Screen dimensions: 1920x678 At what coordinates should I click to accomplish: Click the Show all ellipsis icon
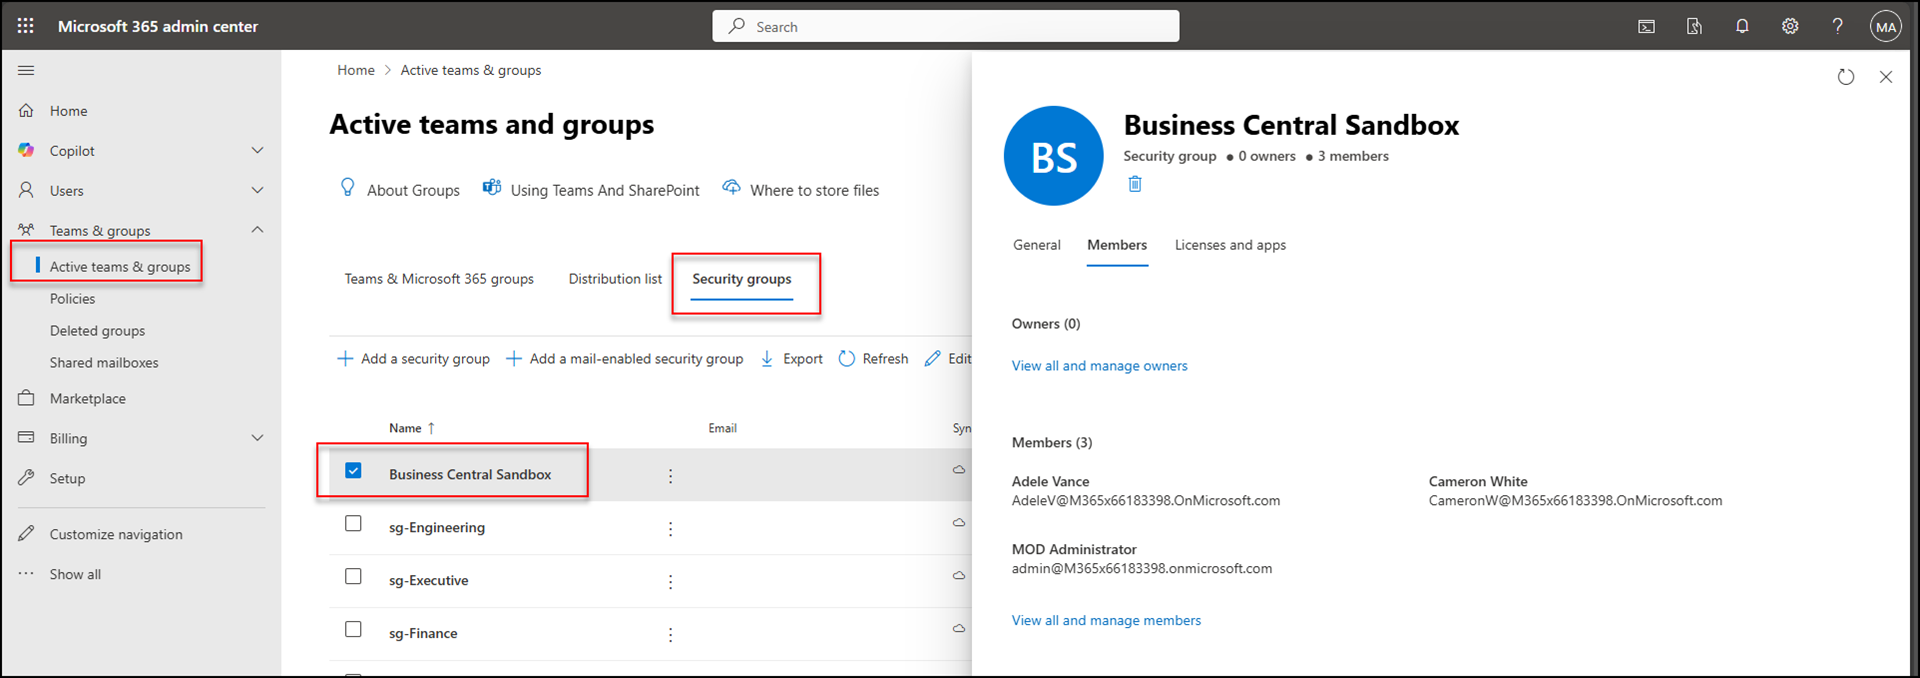point(26,574)
